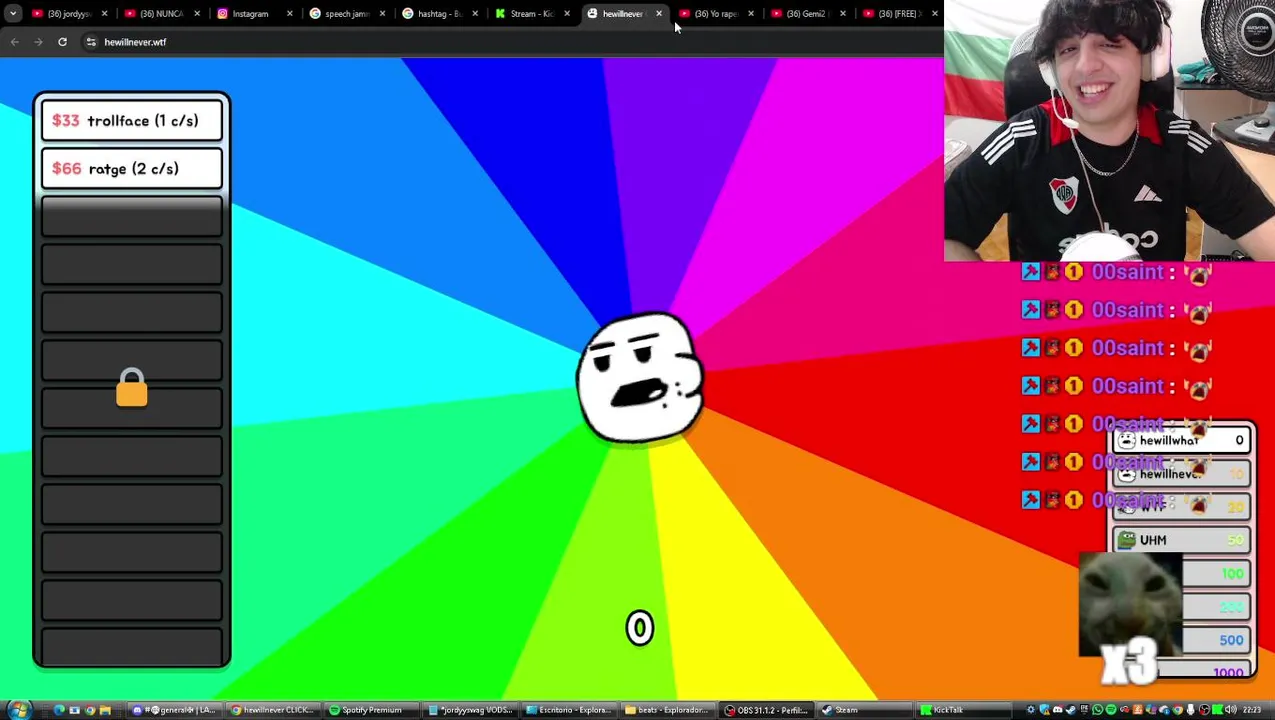This screenshot has height=720, width=1275.
Task: Open the beats Explorador taskbar window
Action: 666,710
